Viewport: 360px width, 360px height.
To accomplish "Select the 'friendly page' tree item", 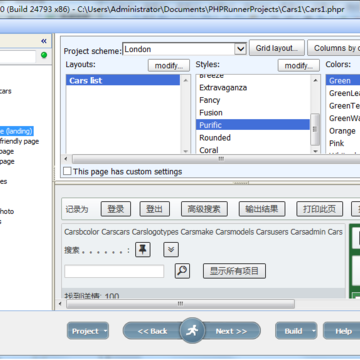I will (x=19, y=141).
